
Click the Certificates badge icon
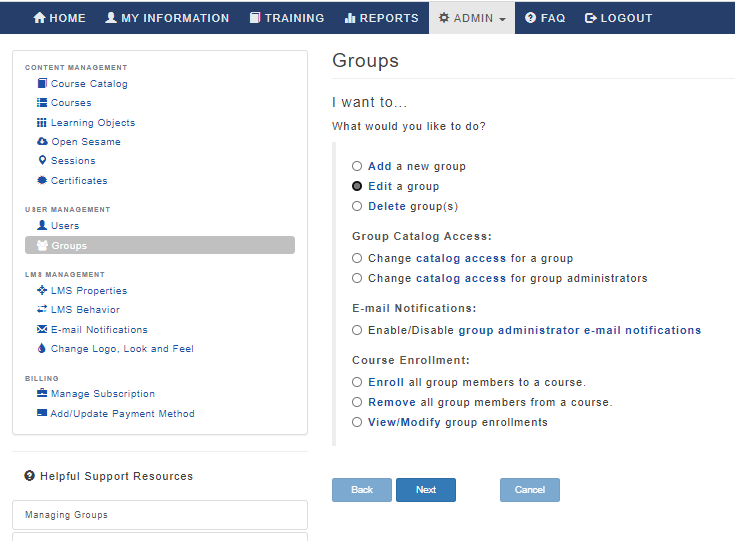pos(42,180)
